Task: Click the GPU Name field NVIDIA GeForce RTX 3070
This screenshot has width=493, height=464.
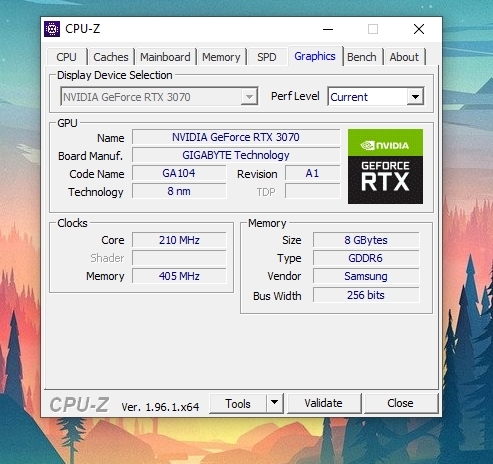Action: click(236, 137)
